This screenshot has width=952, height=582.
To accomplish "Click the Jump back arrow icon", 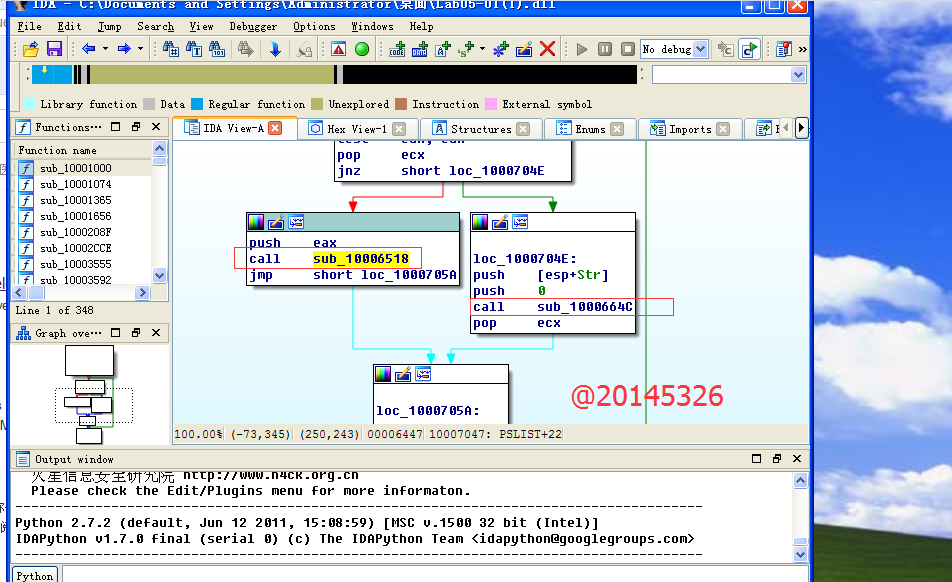I will (89, 49).
